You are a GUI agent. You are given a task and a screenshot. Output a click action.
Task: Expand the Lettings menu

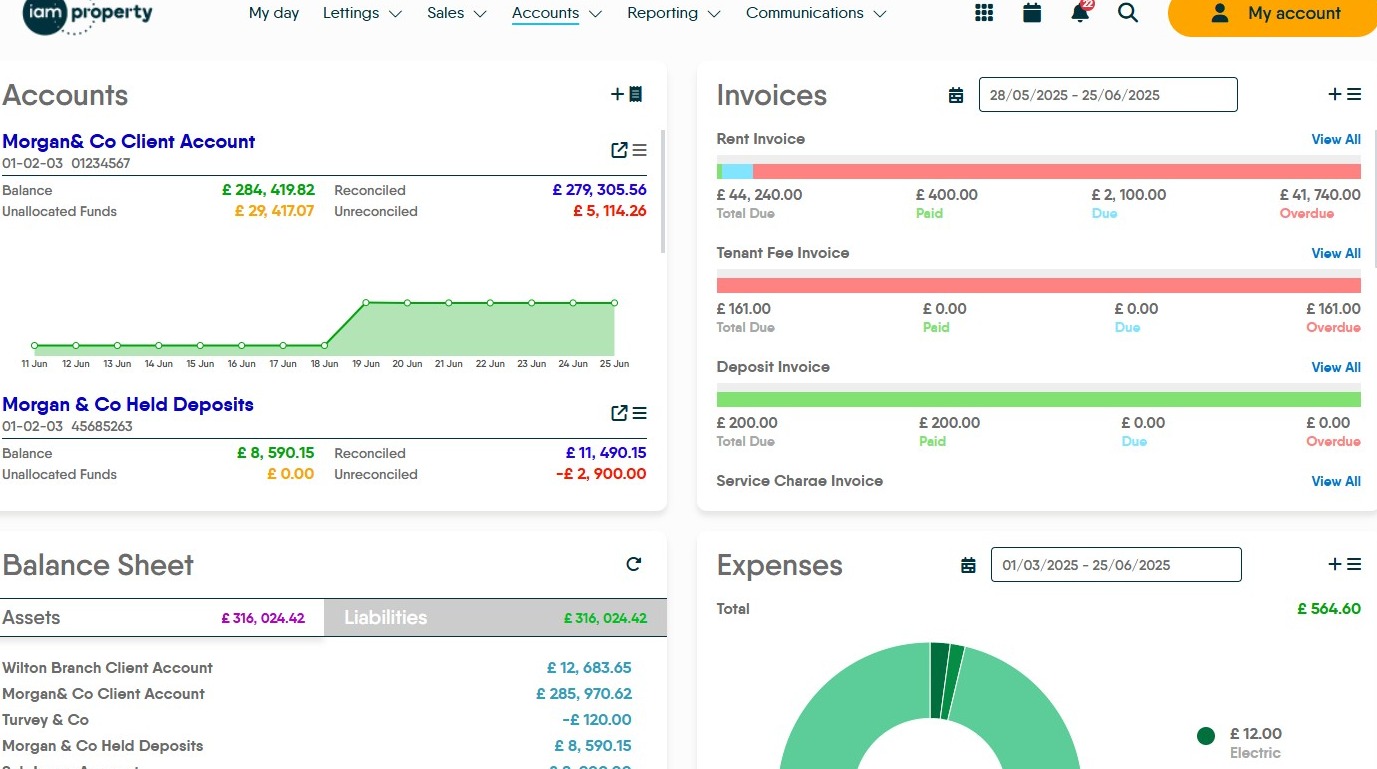362,13
